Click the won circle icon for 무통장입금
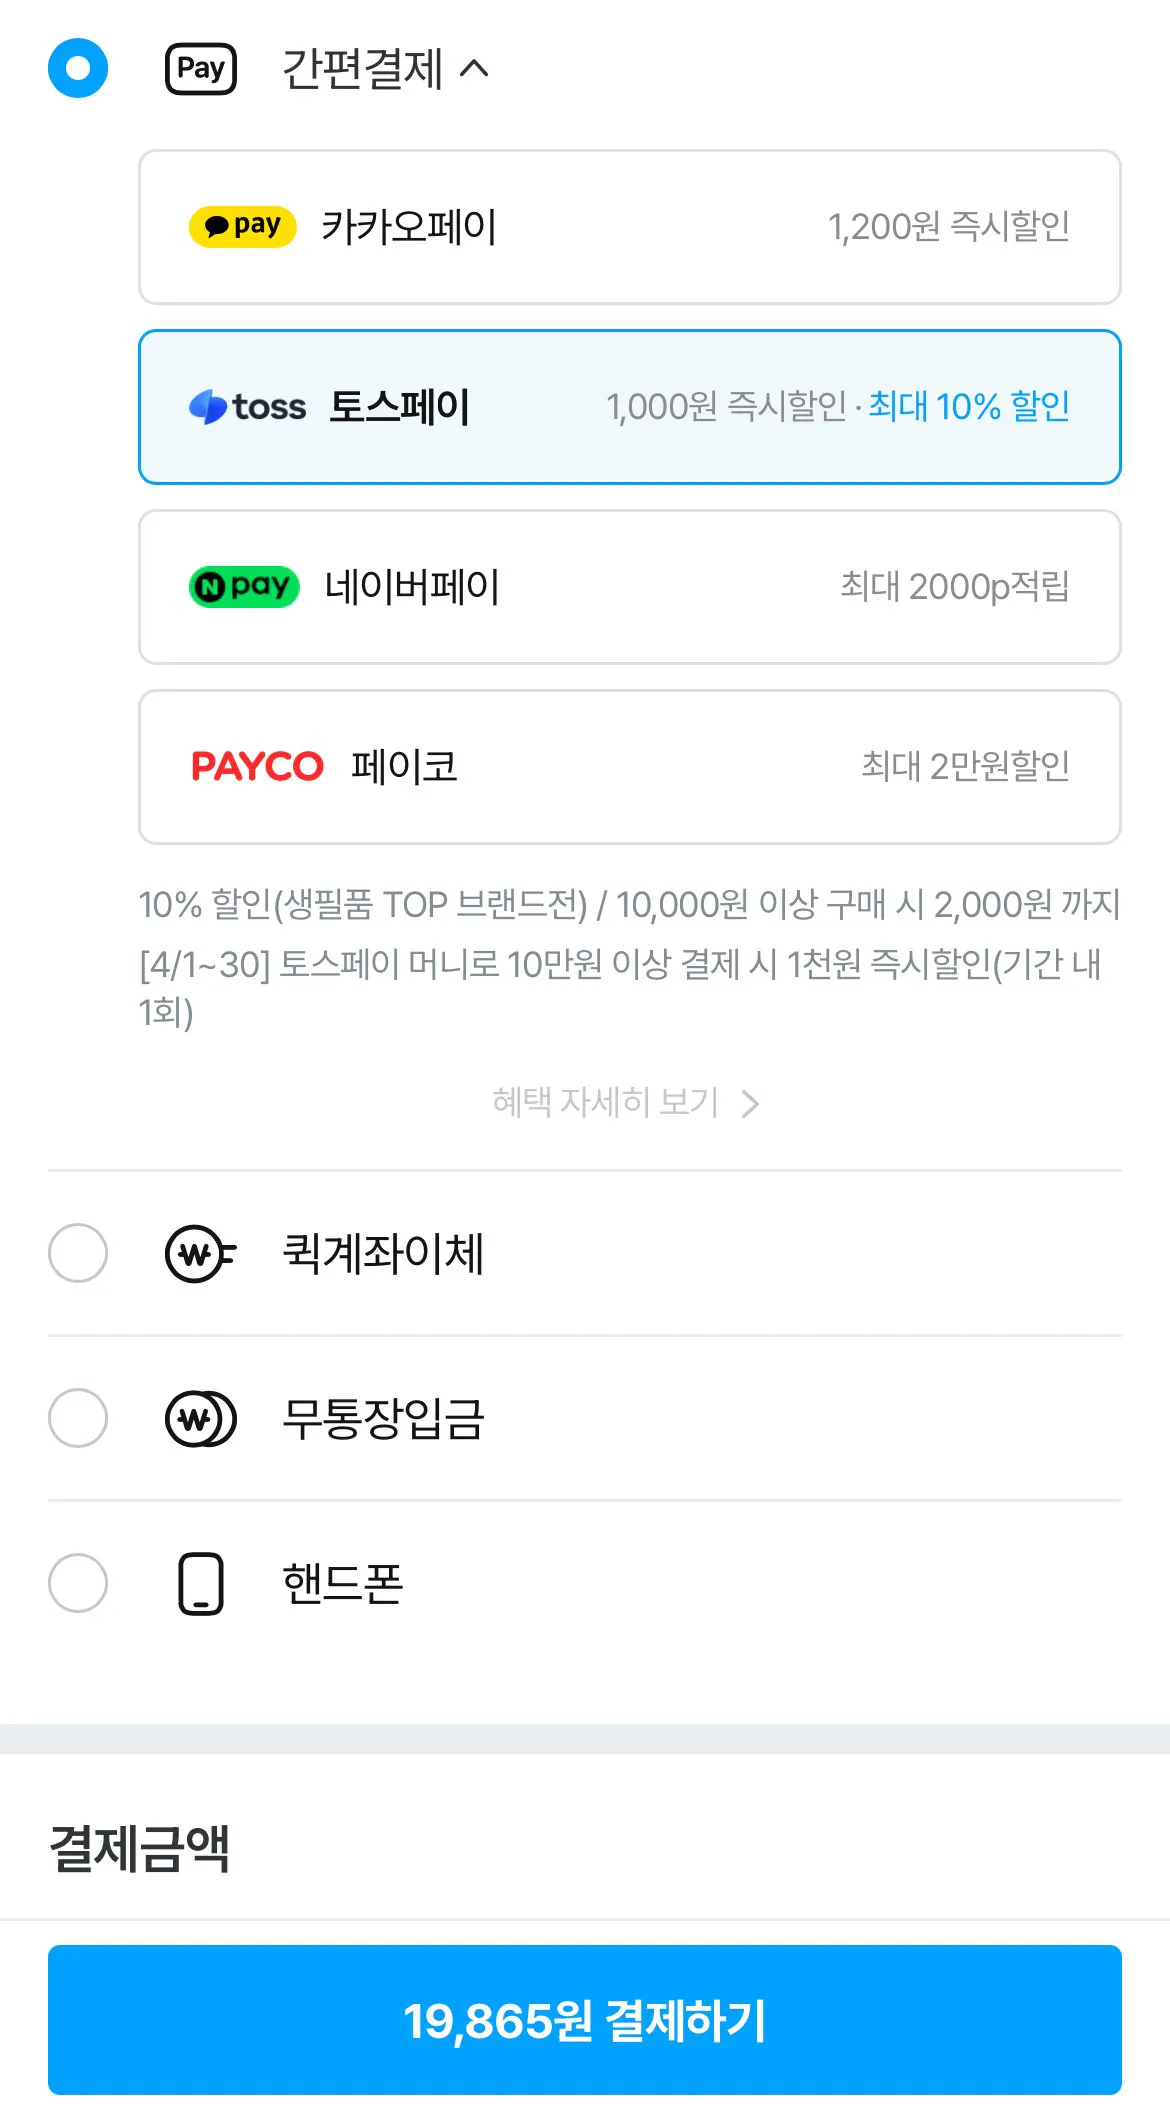The image size is (1170, 2106). pos(199,1419)
